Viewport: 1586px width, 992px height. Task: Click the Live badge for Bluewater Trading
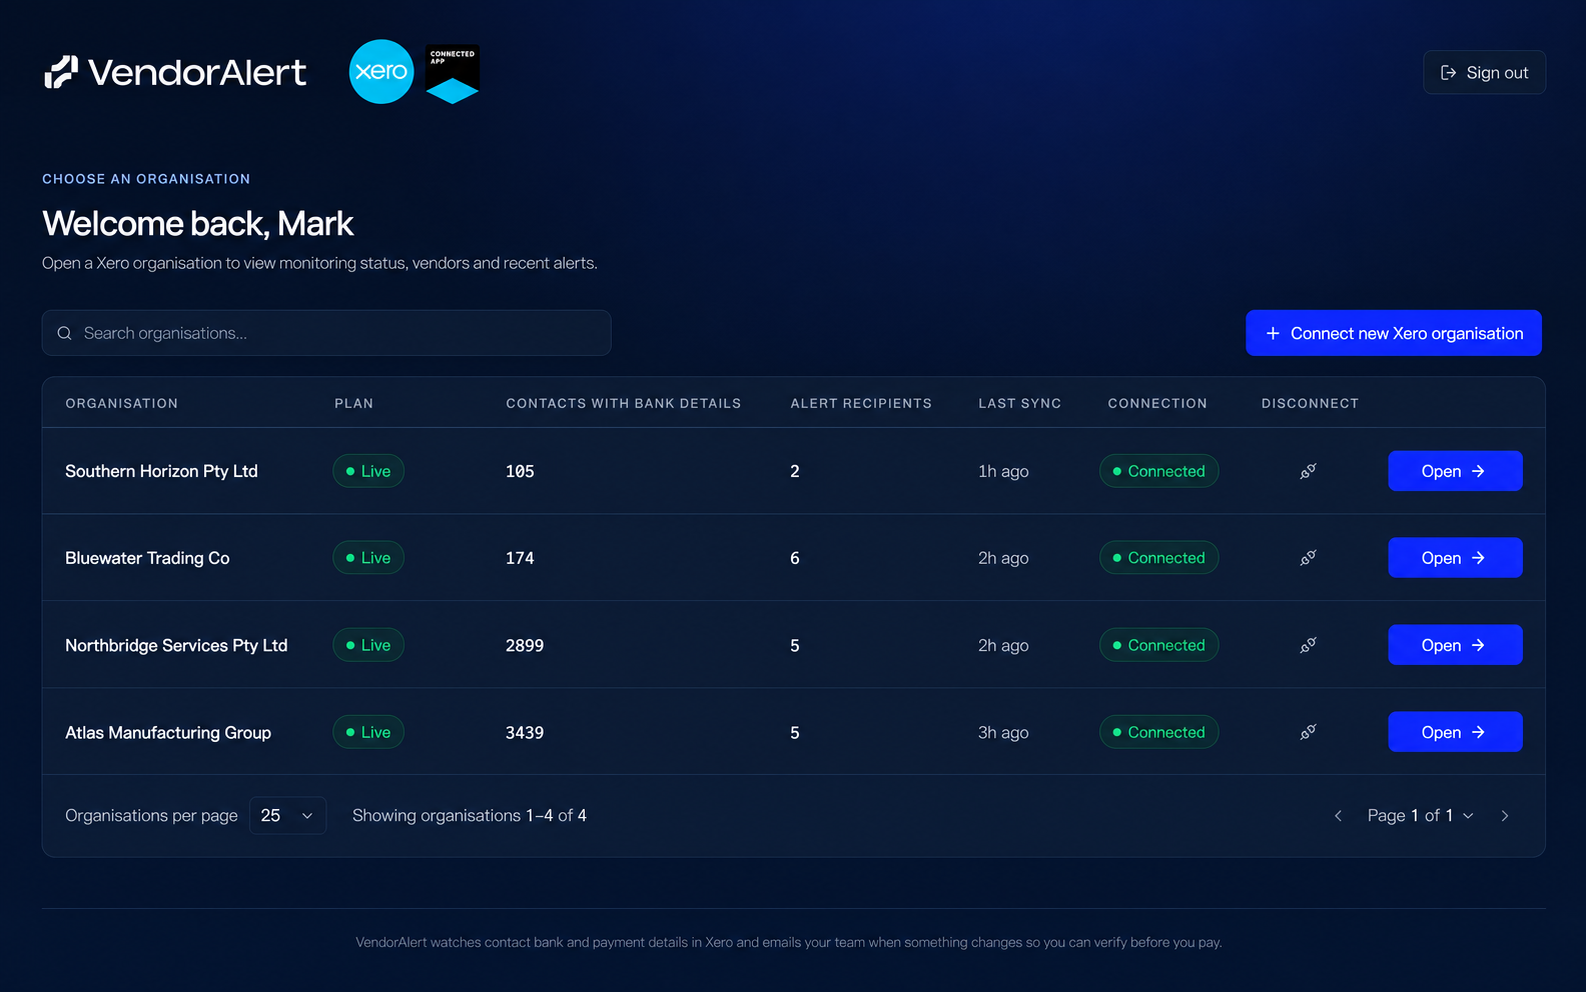point(368,558)
